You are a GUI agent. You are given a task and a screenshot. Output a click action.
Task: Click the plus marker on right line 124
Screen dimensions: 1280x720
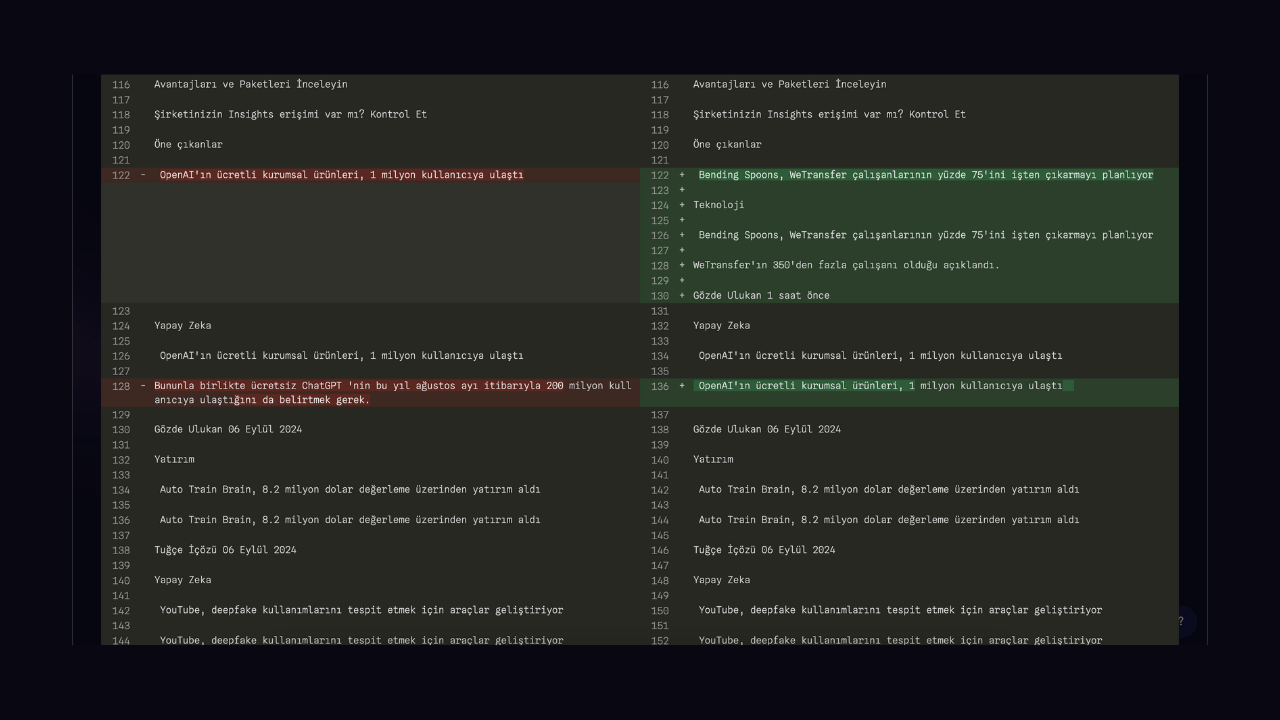(682, 205)
